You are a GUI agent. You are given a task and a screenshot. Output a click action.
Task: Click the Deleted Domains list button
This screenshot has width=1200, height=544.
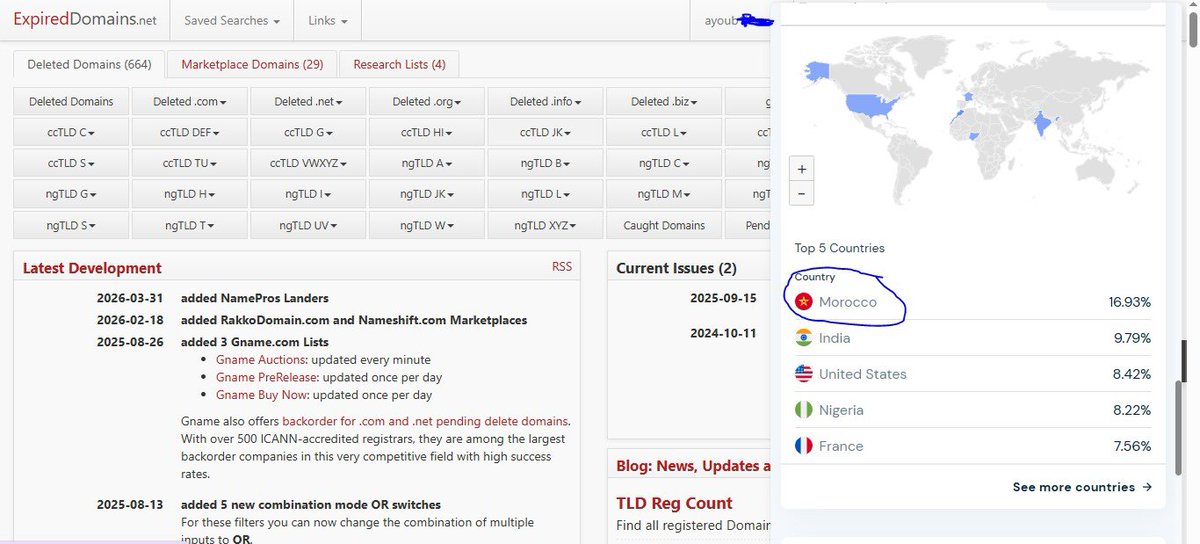coord(71,101)
